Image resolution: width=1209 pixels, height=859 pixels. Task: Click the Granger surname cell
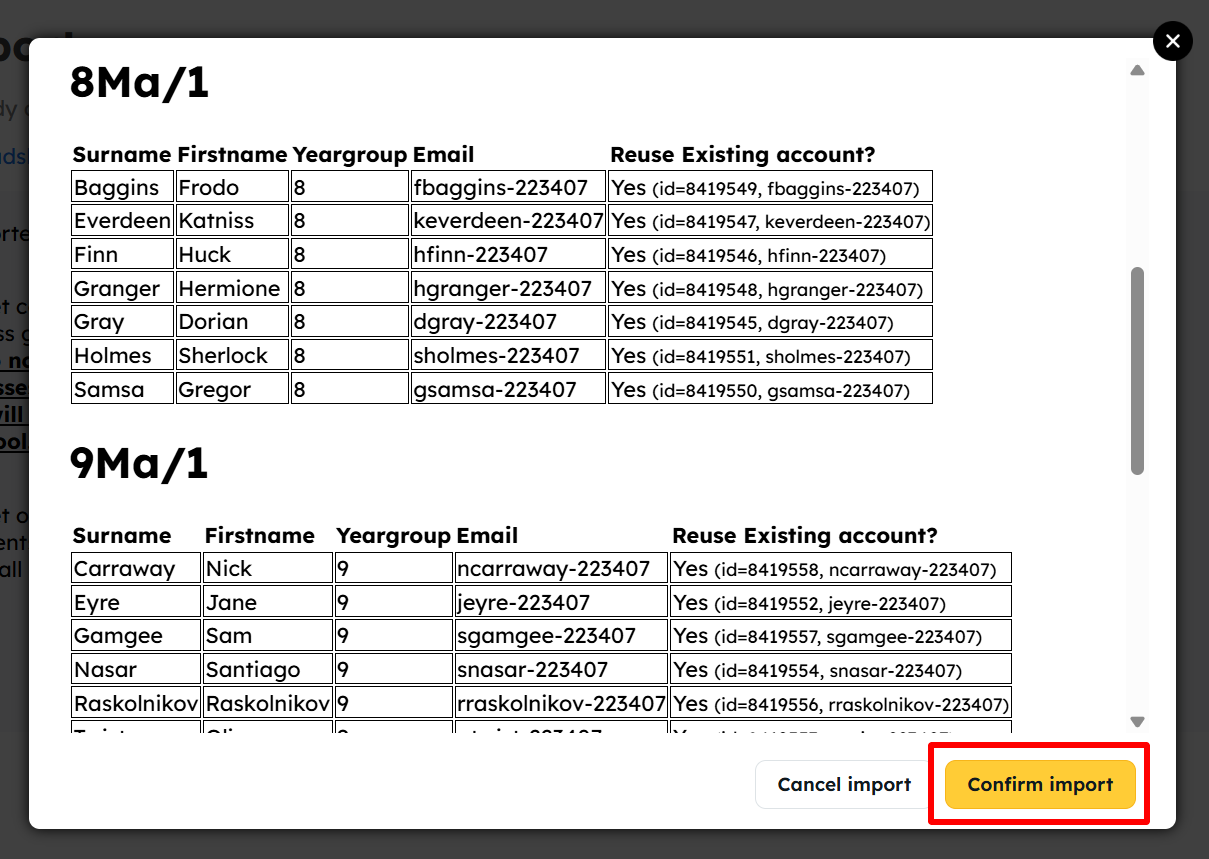tap(123, 288)
